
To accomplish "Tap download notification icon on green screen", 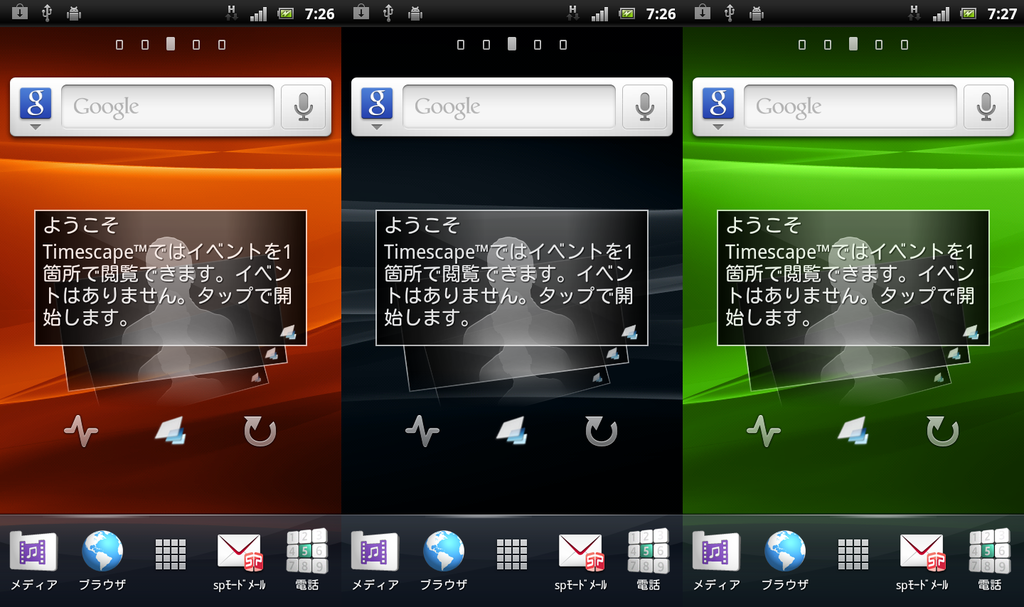I will pyautogui.click(x=703, y=12).
